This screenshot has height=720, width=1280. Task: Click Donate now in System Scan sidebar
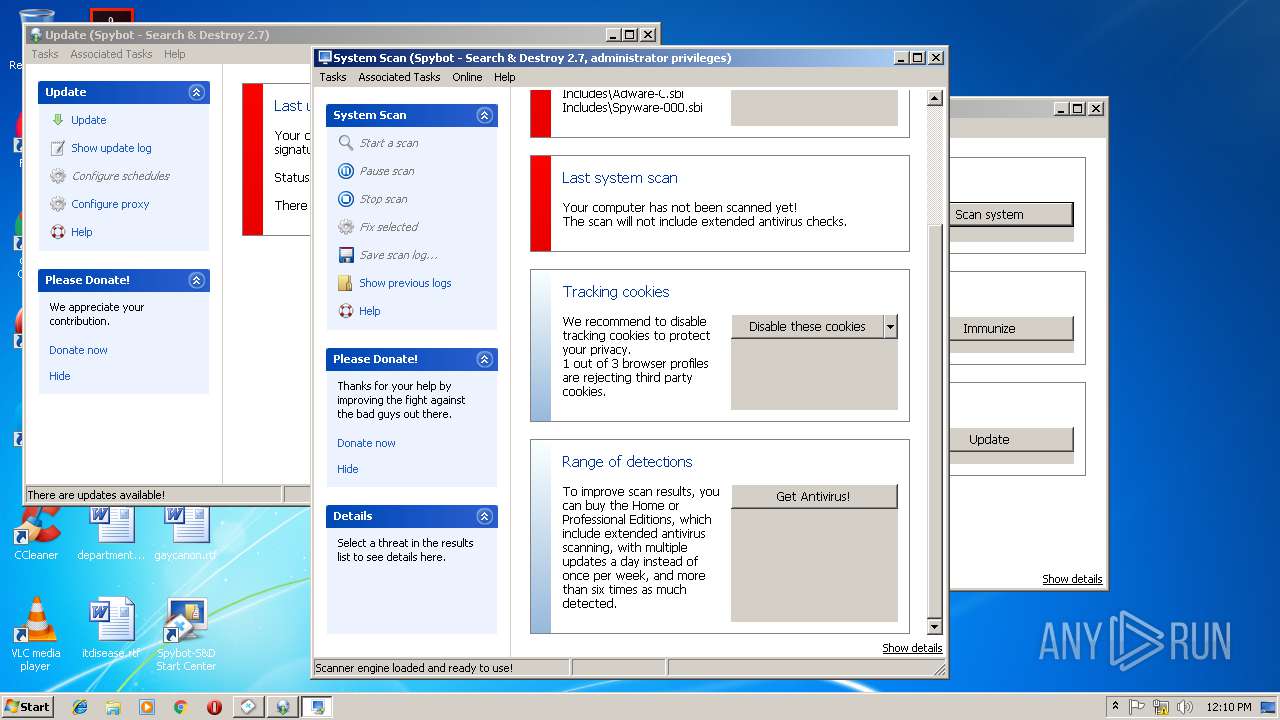[x=366, y=443]
